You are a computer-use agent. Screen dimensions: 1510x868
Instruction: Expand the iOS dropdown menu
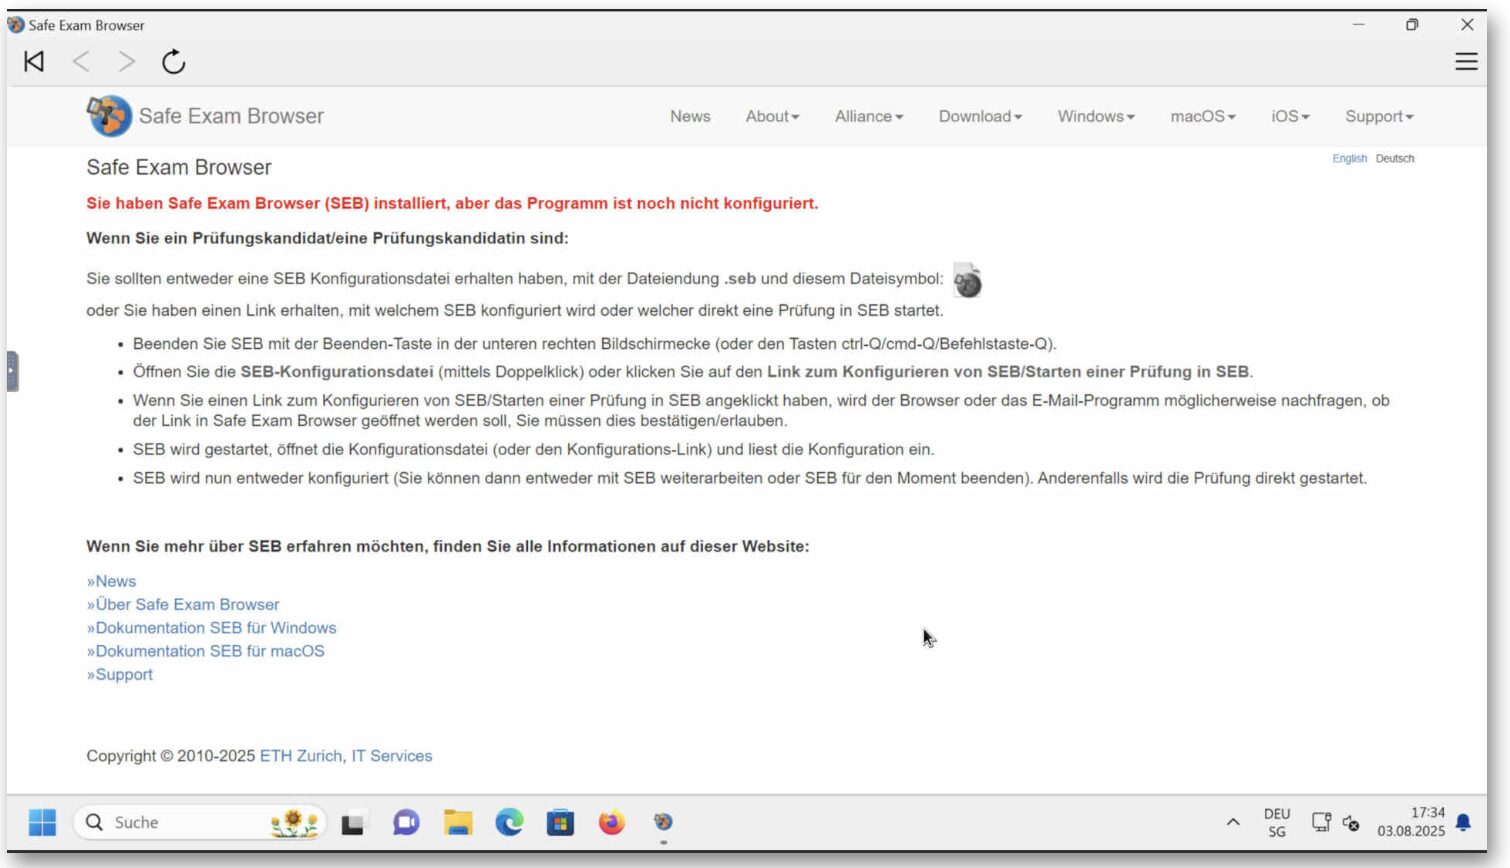click(1290, 116)
